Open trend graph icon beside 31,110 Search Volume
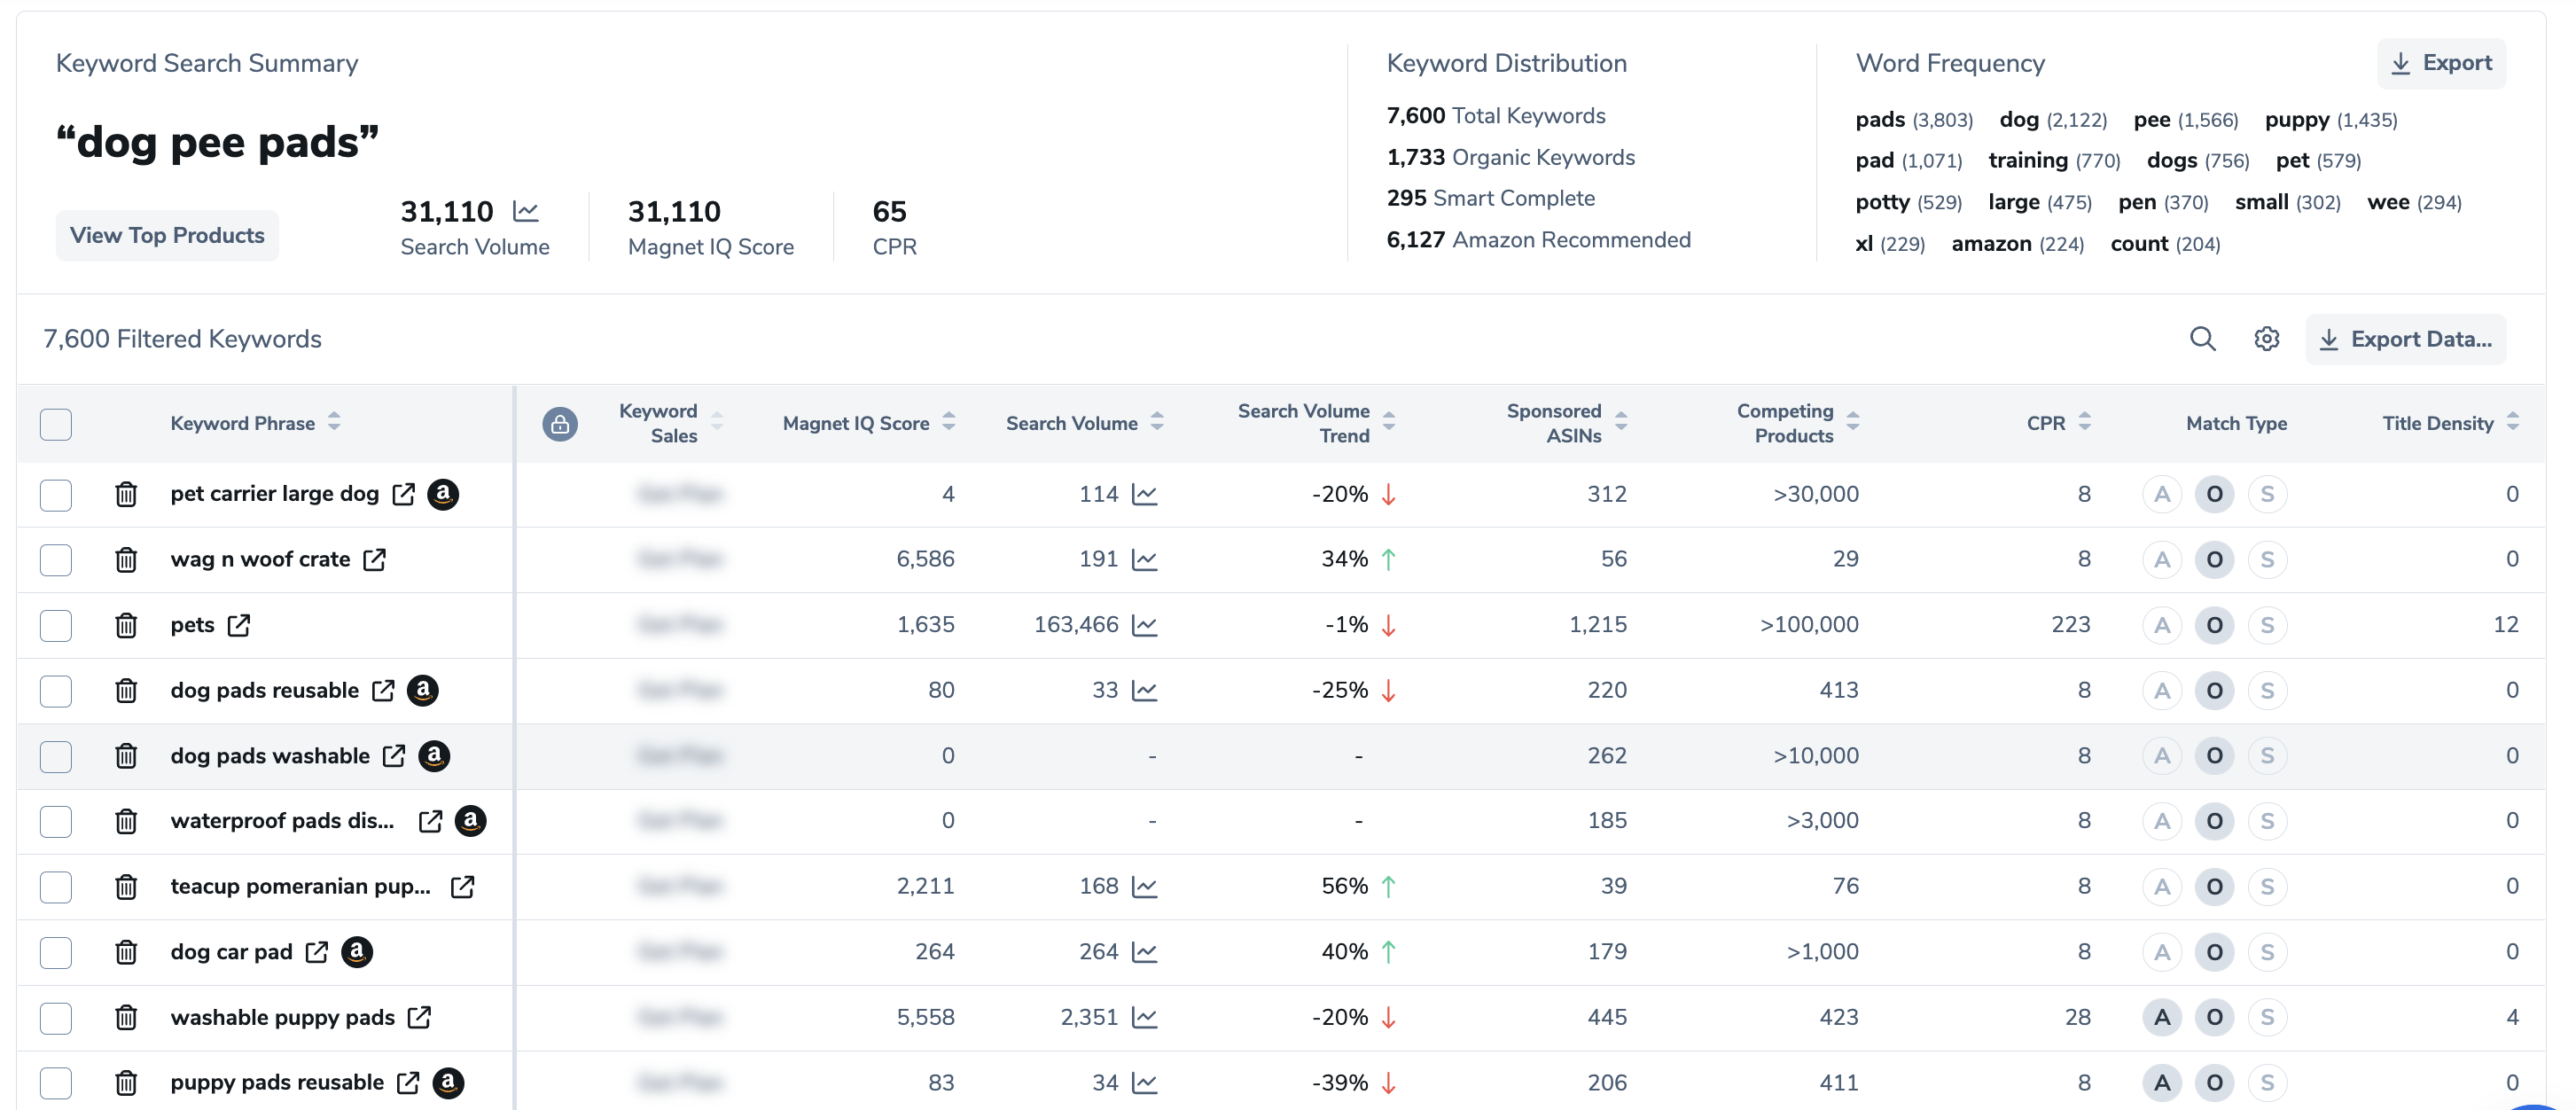This screenshot has height=1110, width=2576. [x=526, y=211]
